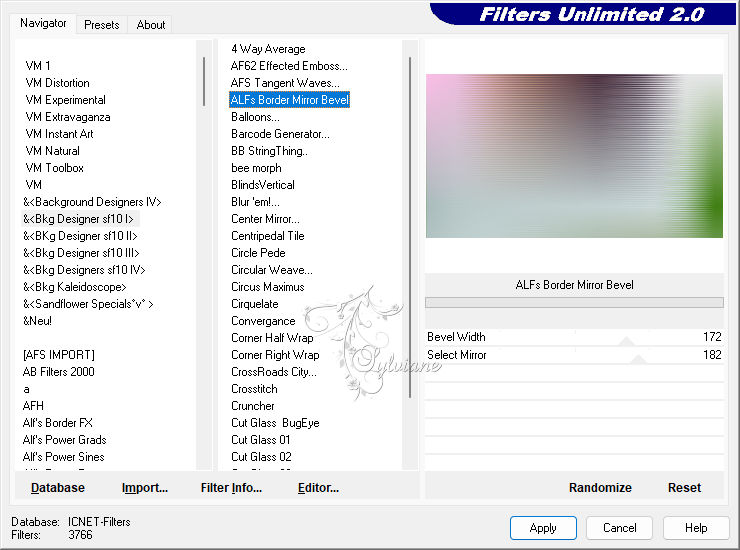Select Alf's Power Sines category
Viewport: 740px width, 550px height.
click(64, 457)
